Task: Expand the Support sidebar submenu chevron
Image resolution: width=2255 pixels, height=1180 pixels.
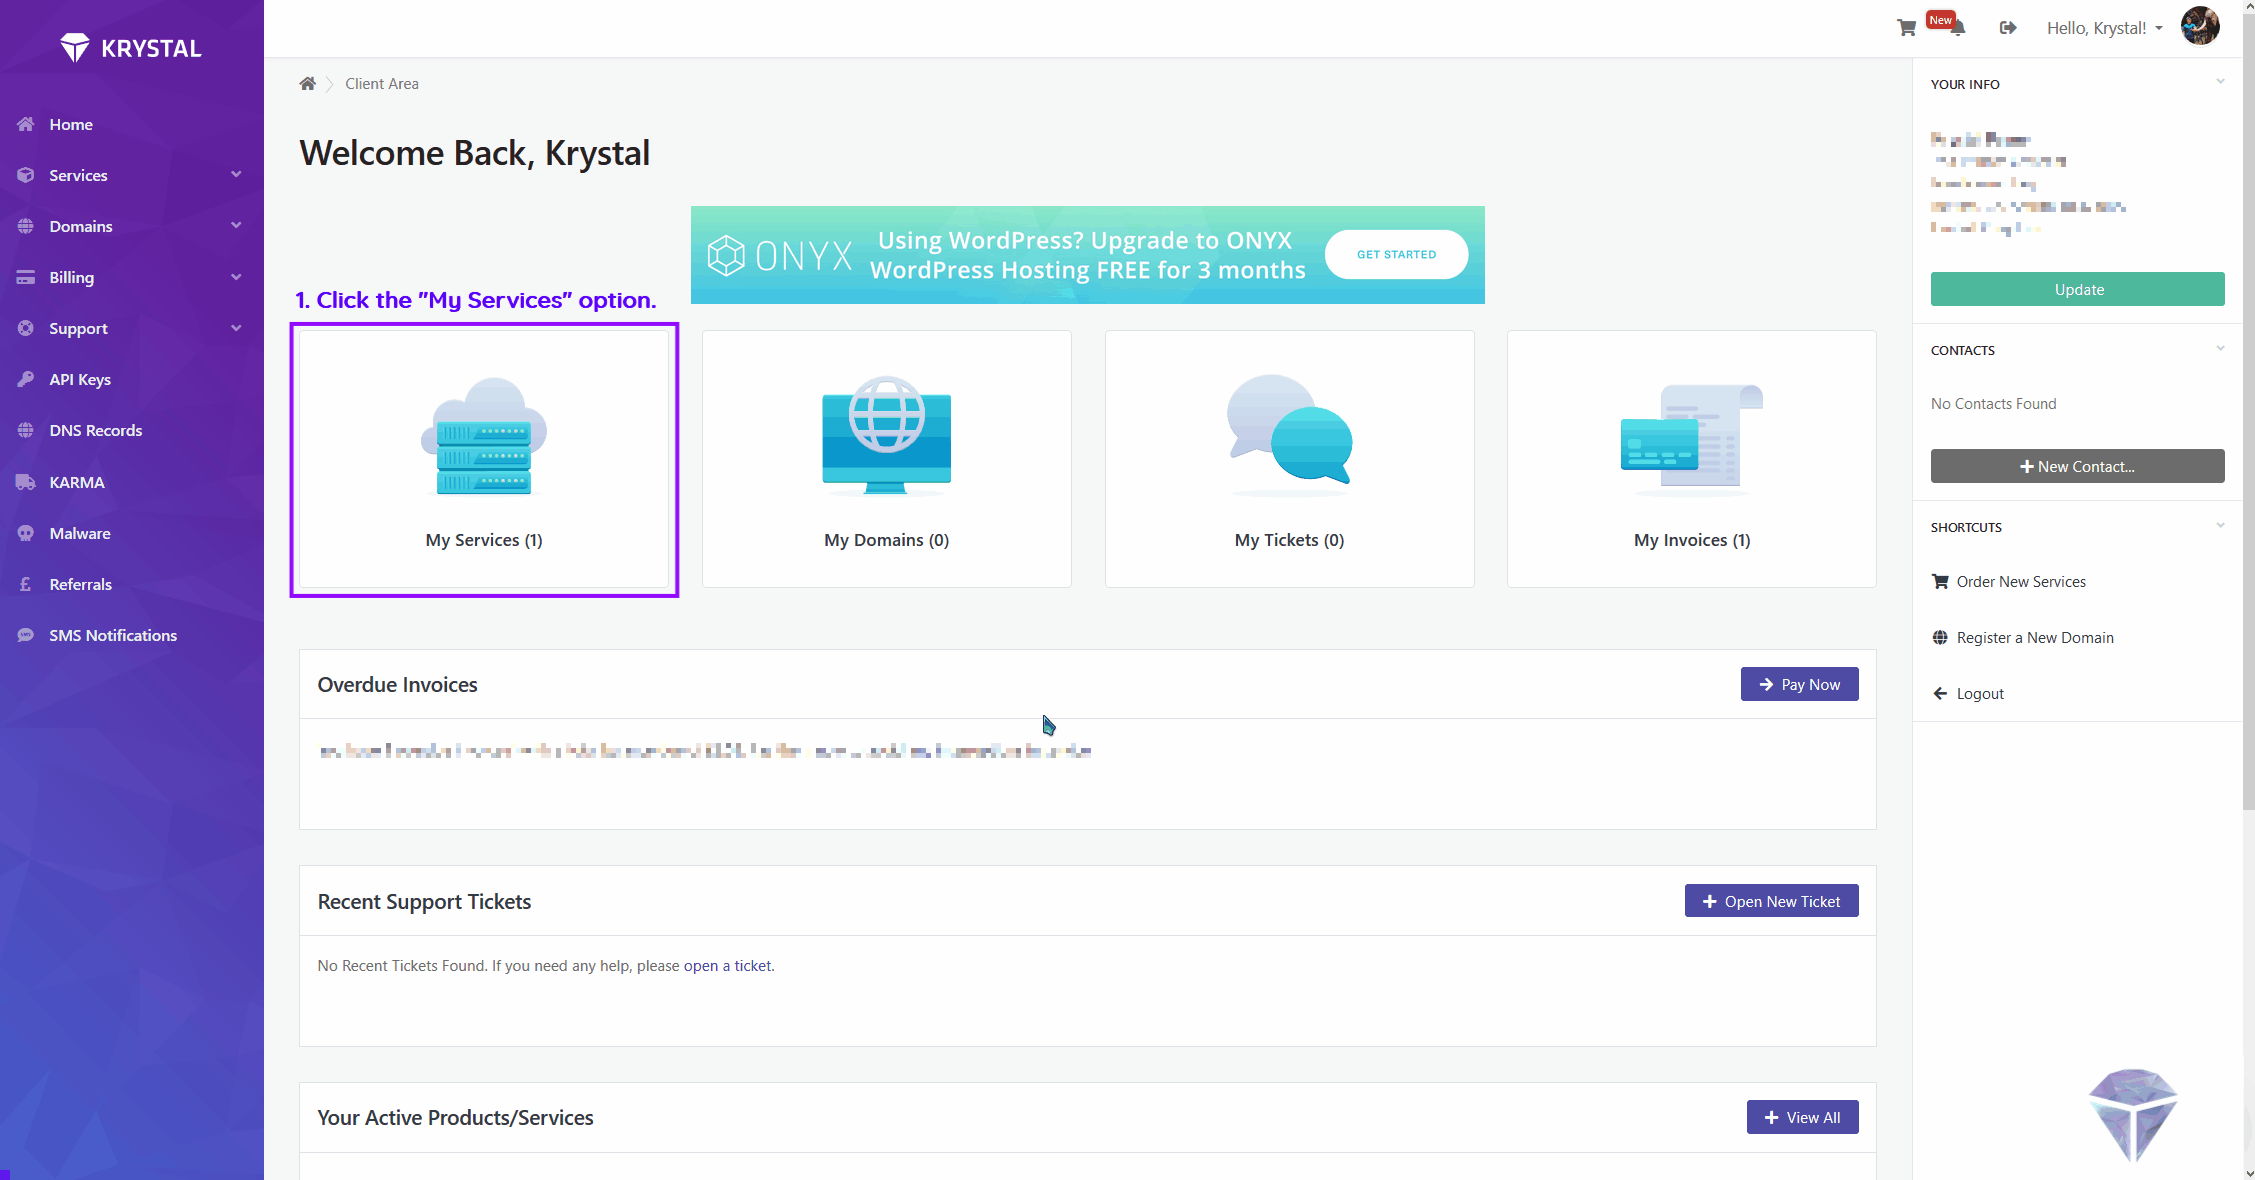Action: coord(236,327)
